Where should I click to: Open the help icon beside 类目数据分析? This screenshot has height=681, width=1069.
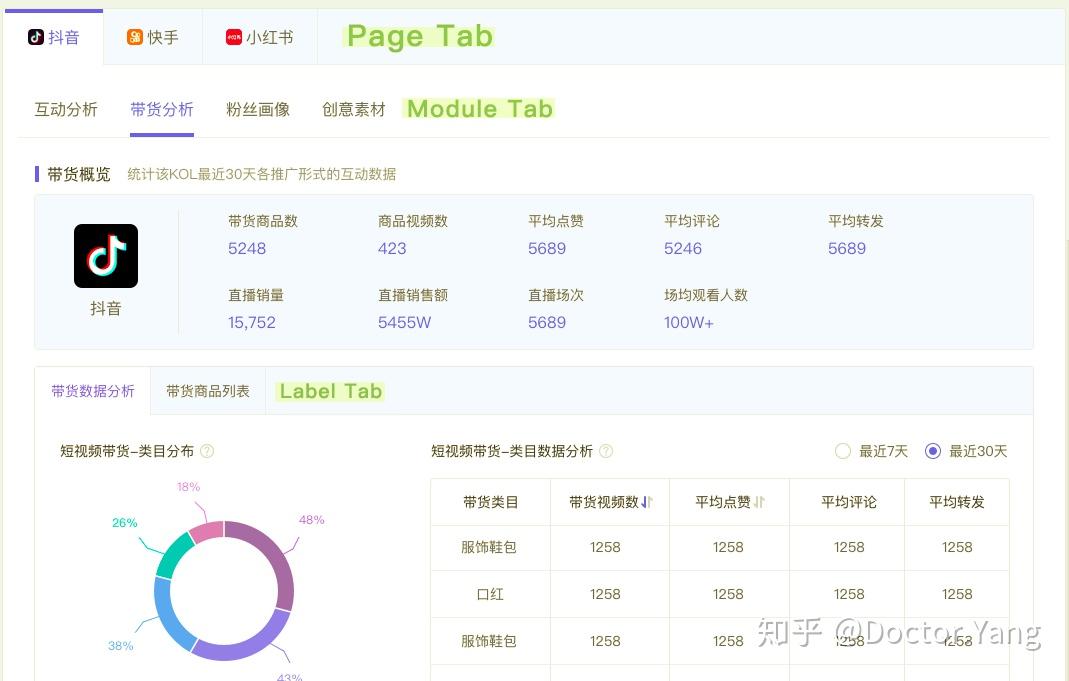click(x=606, y=451)
